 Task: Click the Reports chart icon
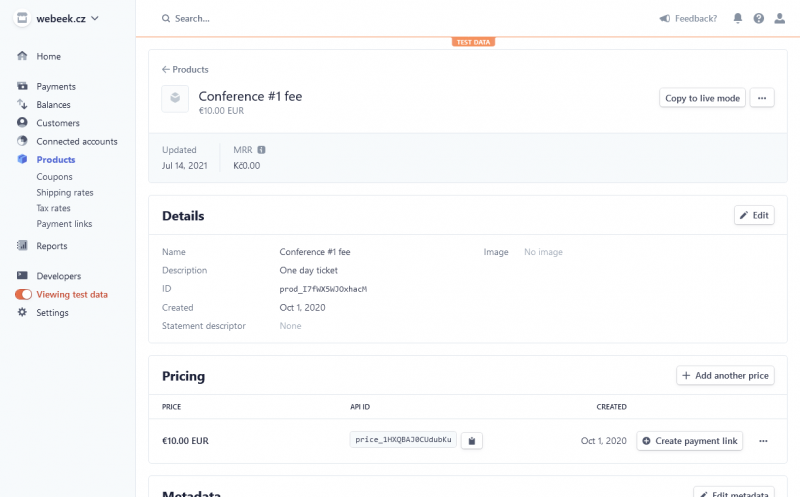[22, 245]
